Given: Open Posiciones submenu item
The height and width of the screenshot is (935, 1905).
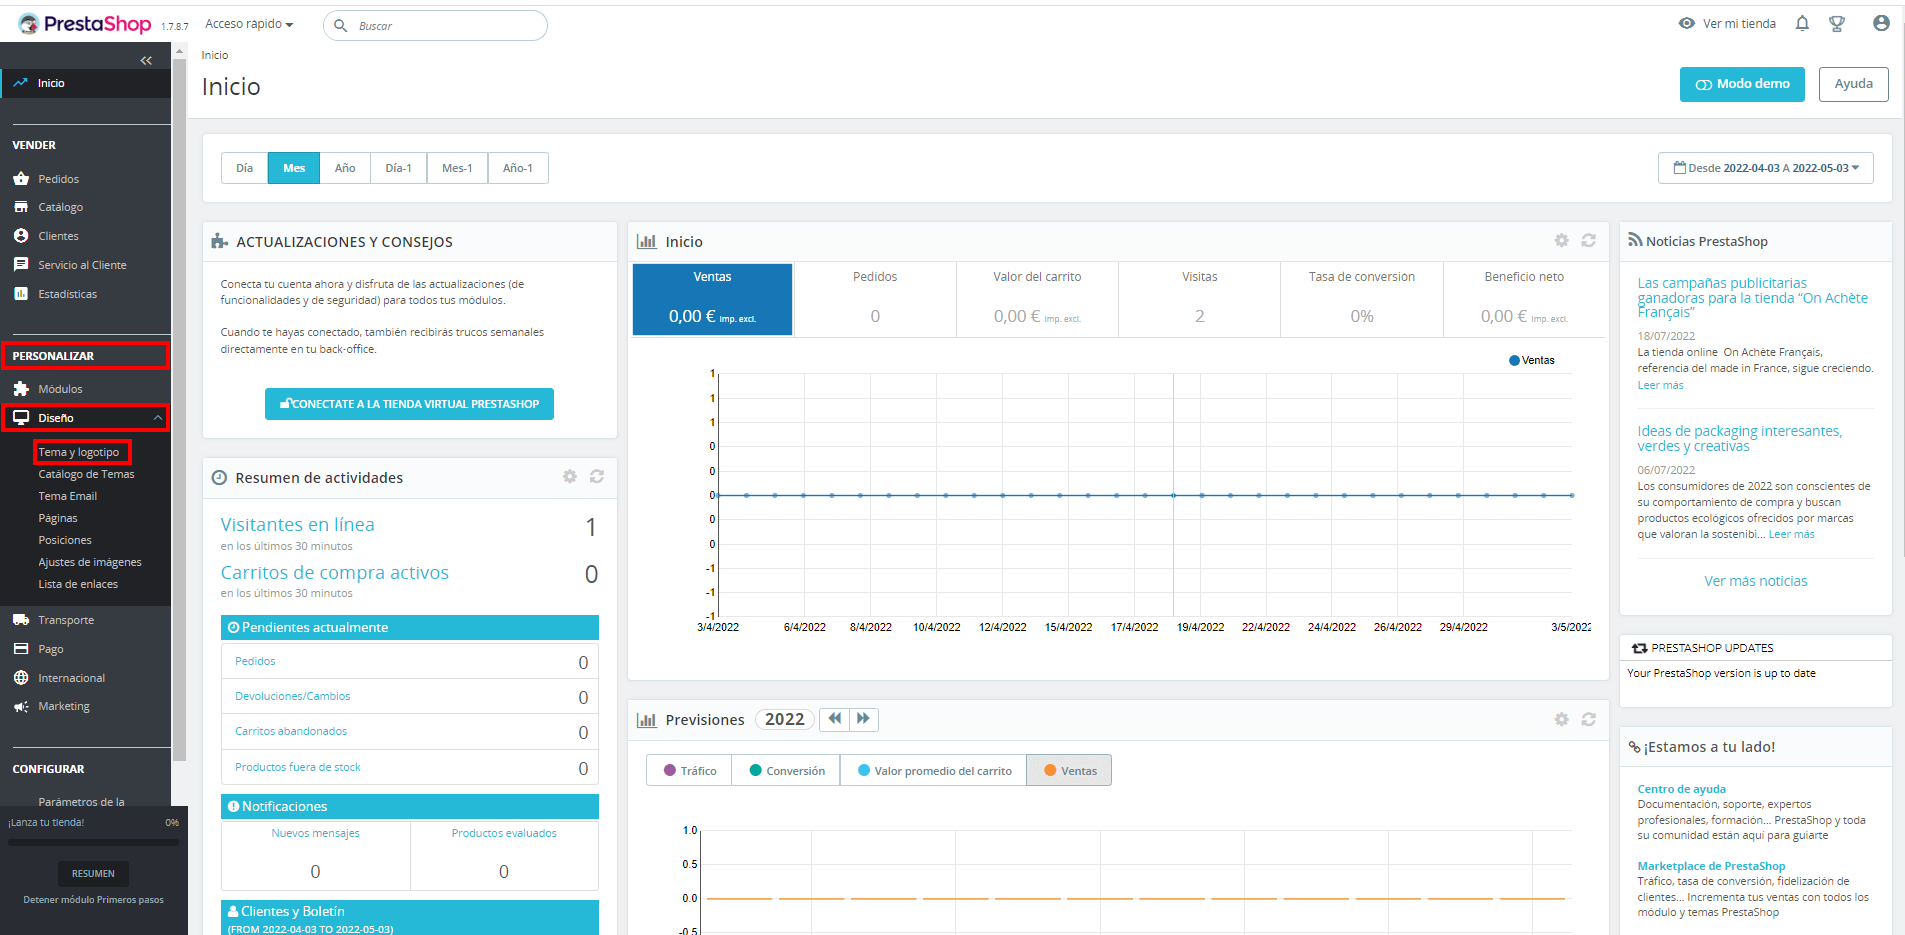Looking at the screenshot, I should [x=65, y=540].
